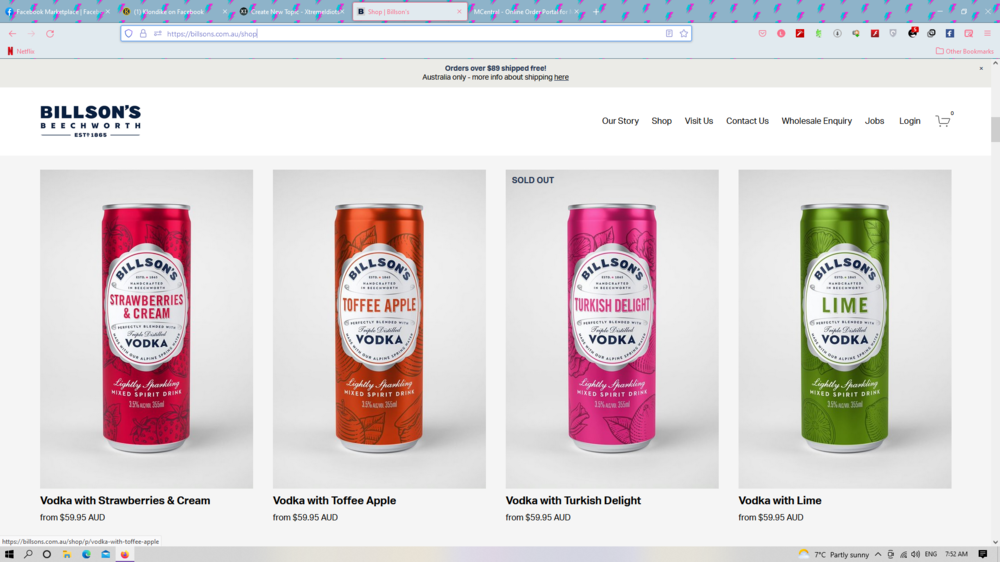
Task: Click the address bar URL field
Action: click(x=400, y=33)
